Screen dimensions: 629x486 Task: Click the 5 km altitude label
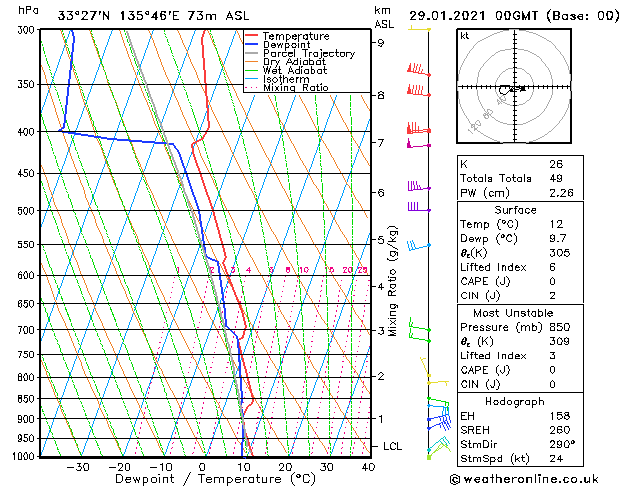(381, 240)
